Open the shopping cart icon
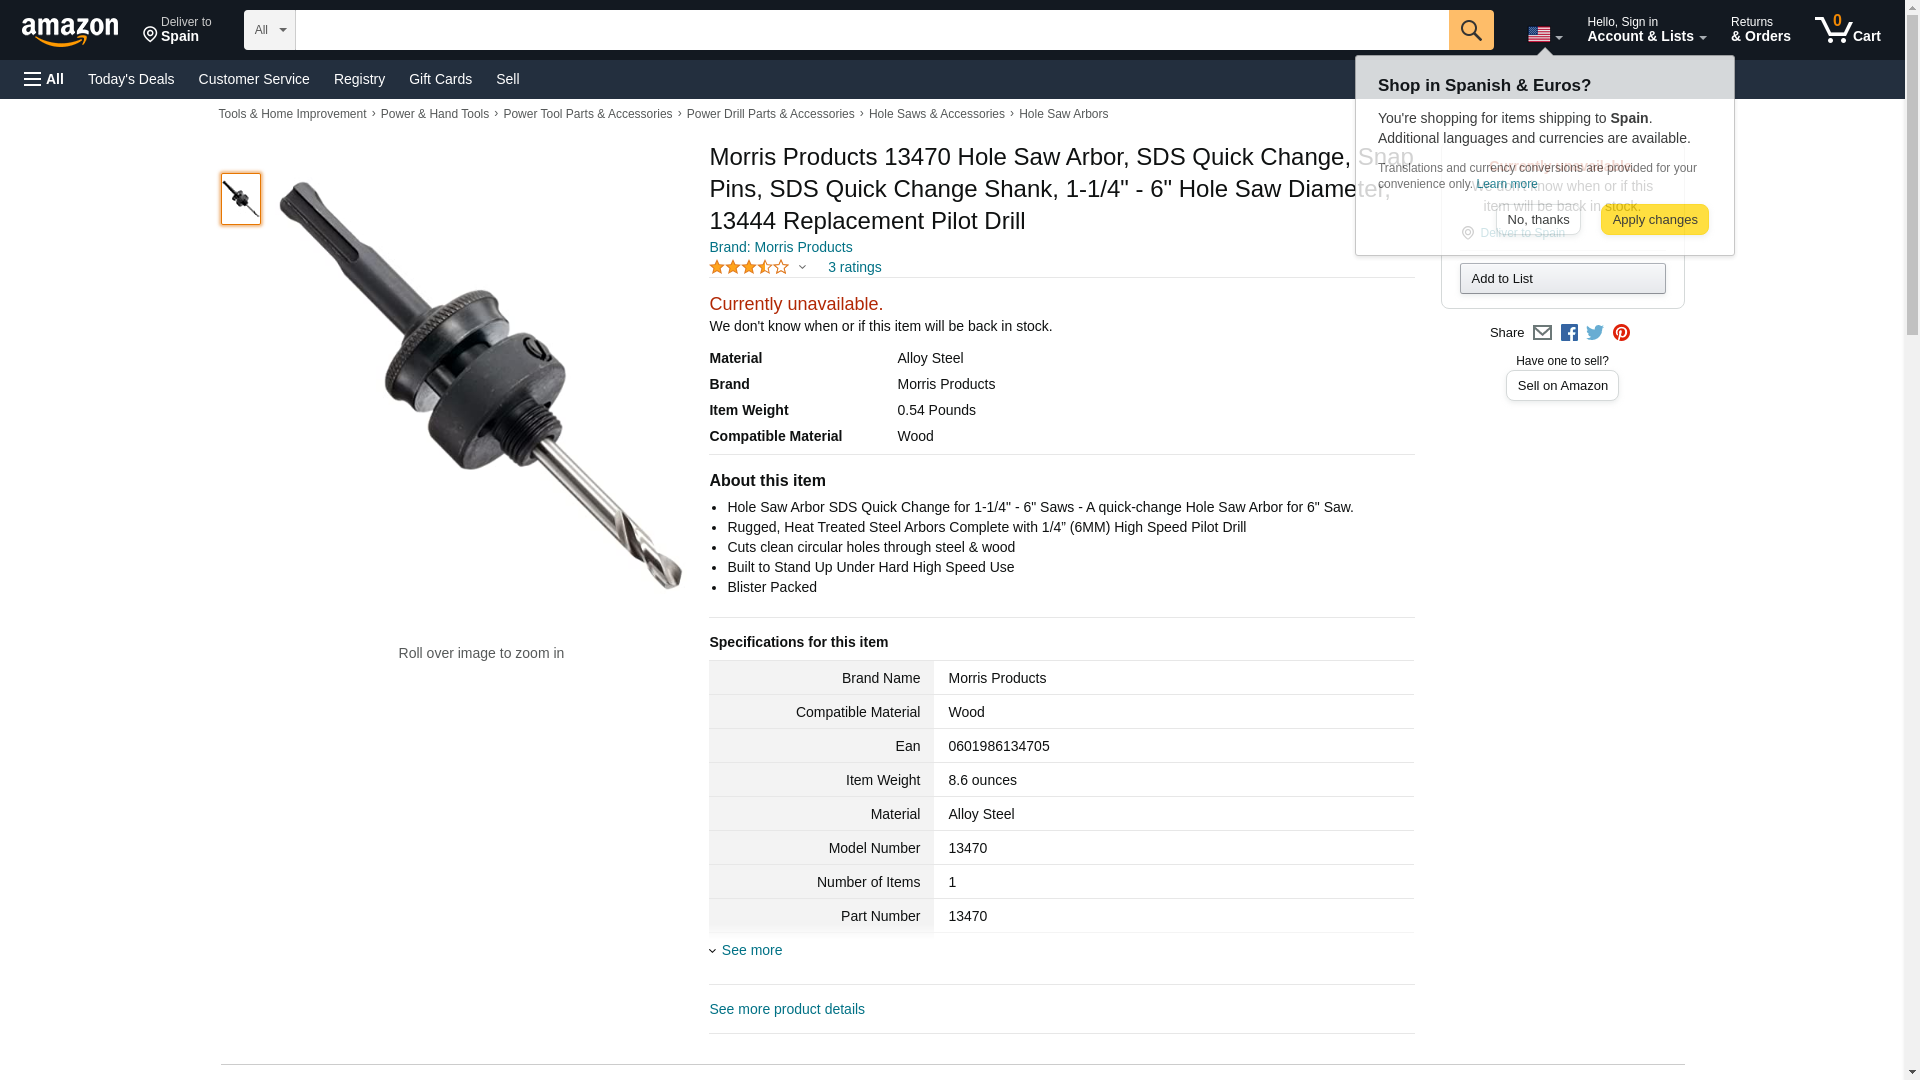The height and width of the screenshot is (1080, 1920). [1847, 29]
